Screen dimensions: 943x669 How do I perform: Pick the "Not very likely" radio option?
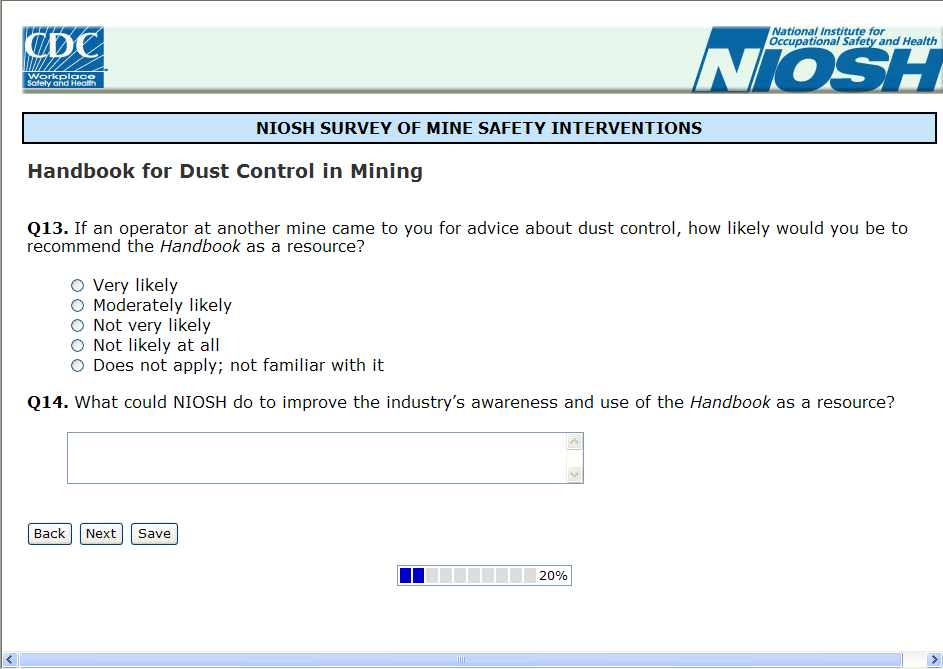pos(78,326)
